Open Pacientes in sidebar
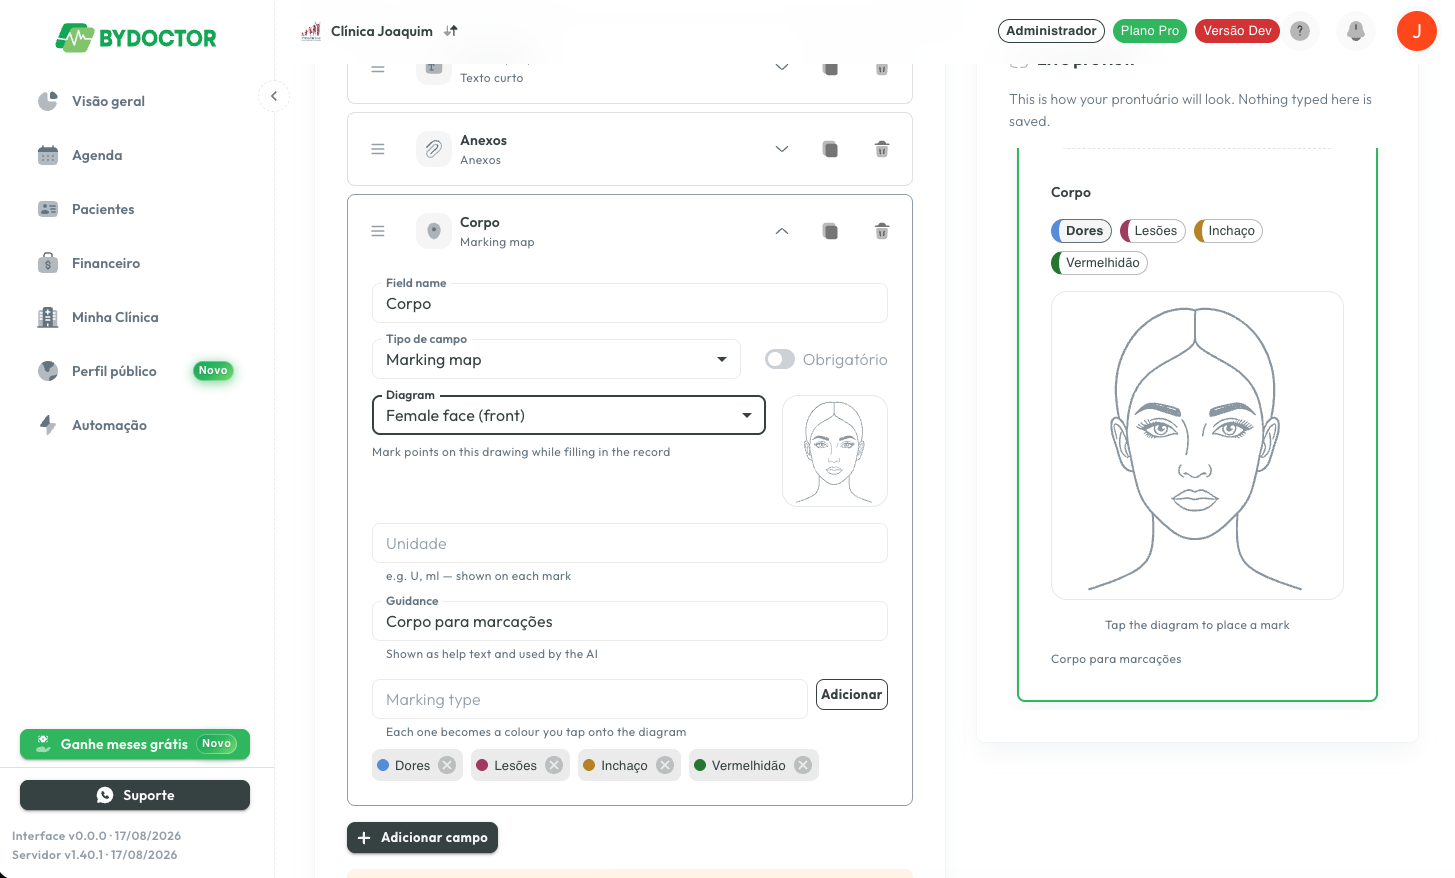This screenshot has width=1455, height=878. [103, 209]
